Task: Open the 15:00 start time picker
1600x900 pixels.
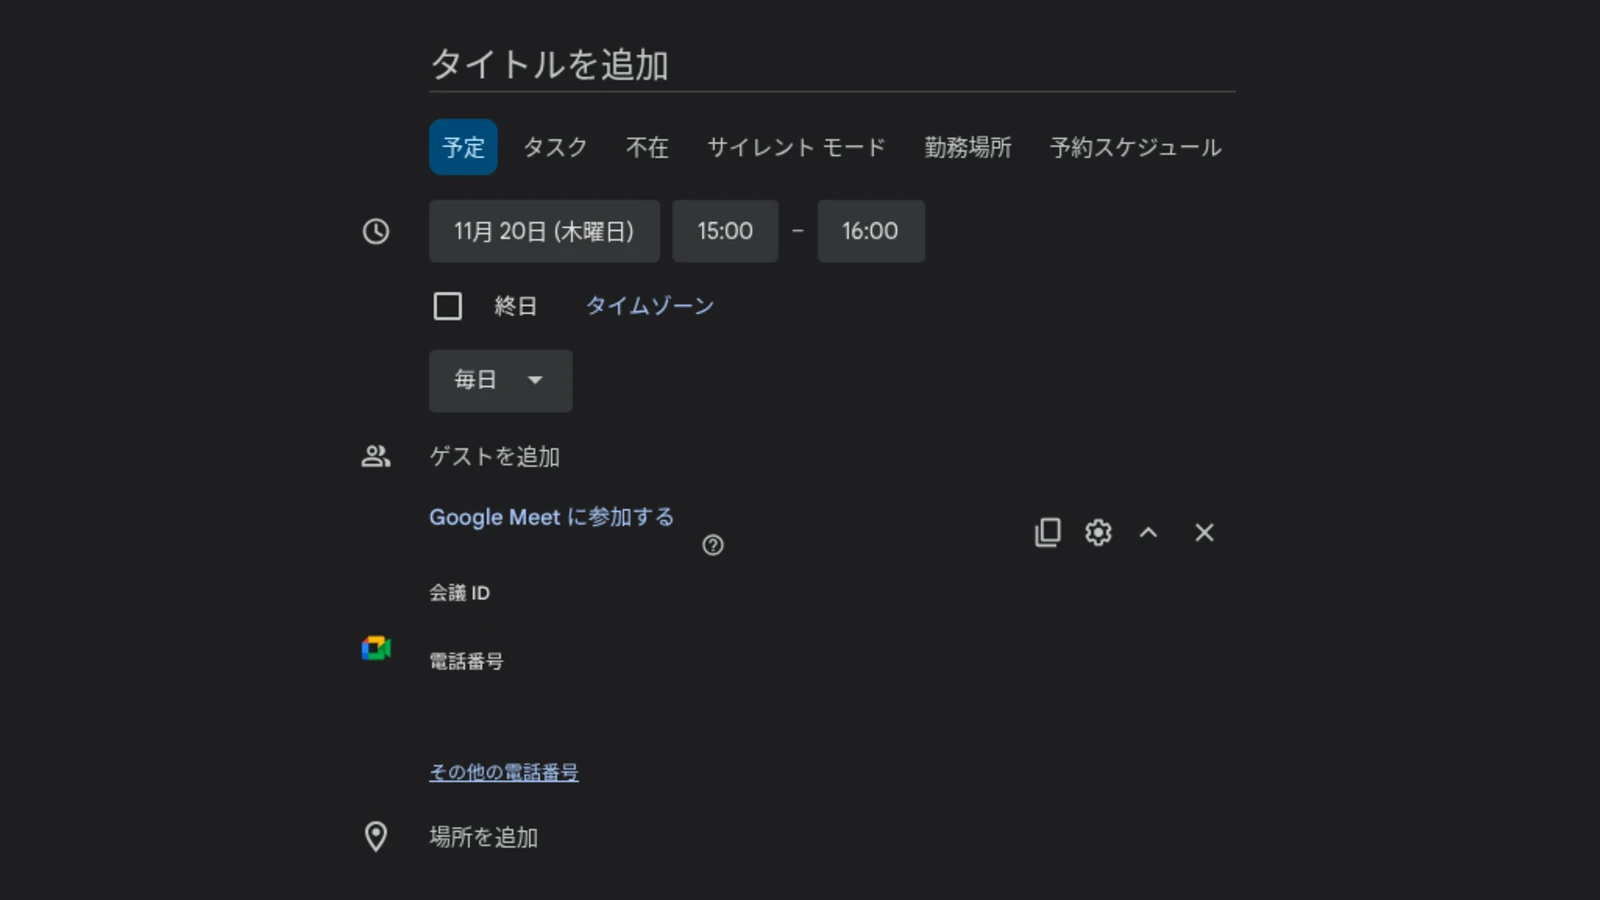Action: click(725, 231)
